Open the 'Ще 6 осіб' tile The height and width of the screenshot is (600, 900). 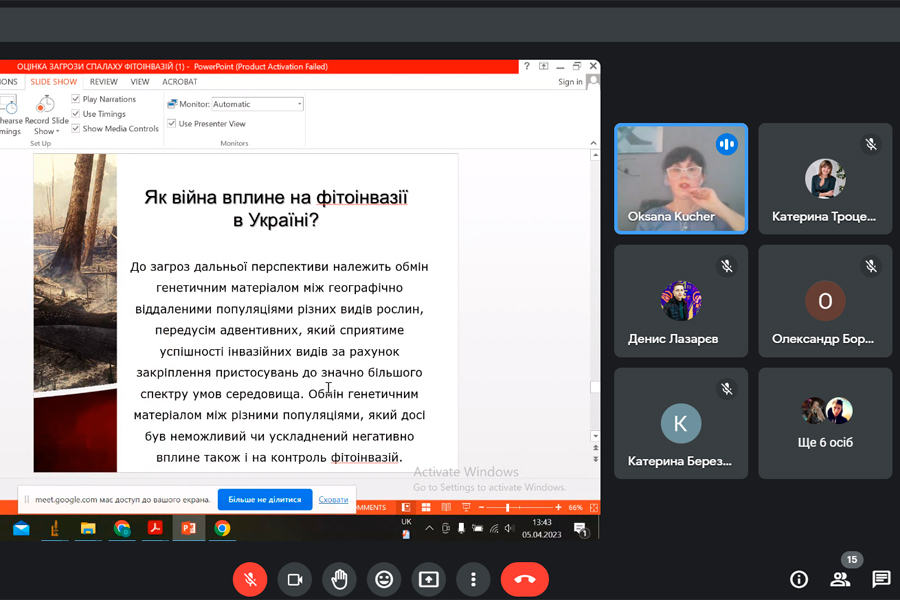point(825,424)
